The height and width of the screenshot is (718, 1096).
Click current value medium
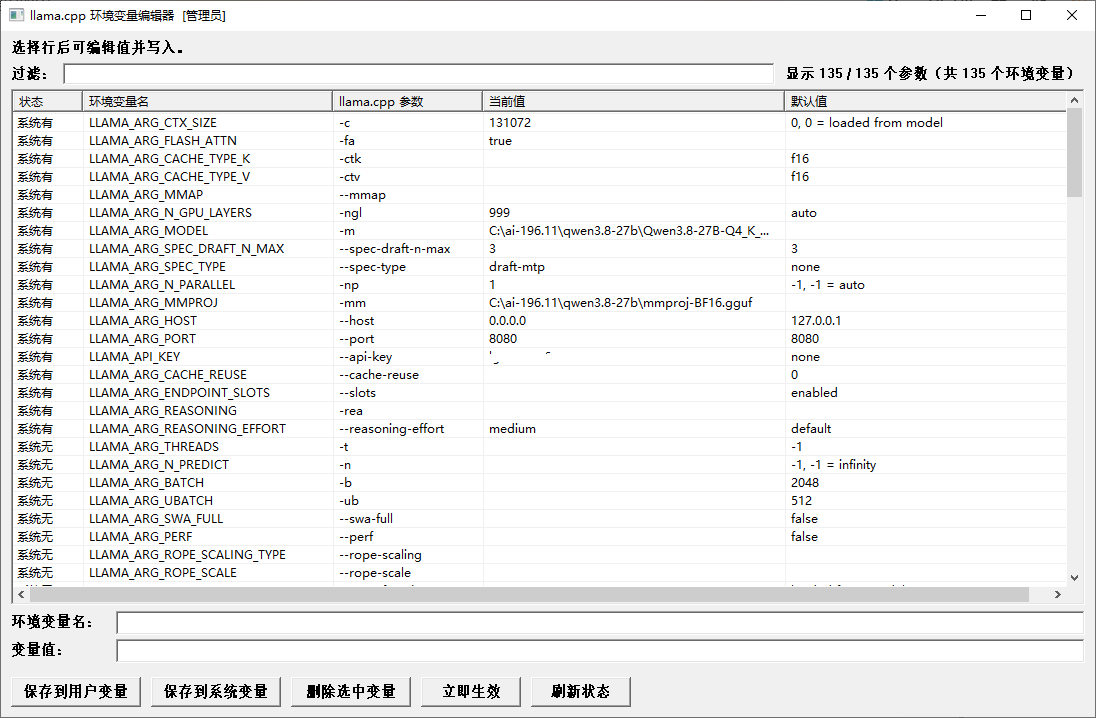pyautogui.click(x=512, y=429)
